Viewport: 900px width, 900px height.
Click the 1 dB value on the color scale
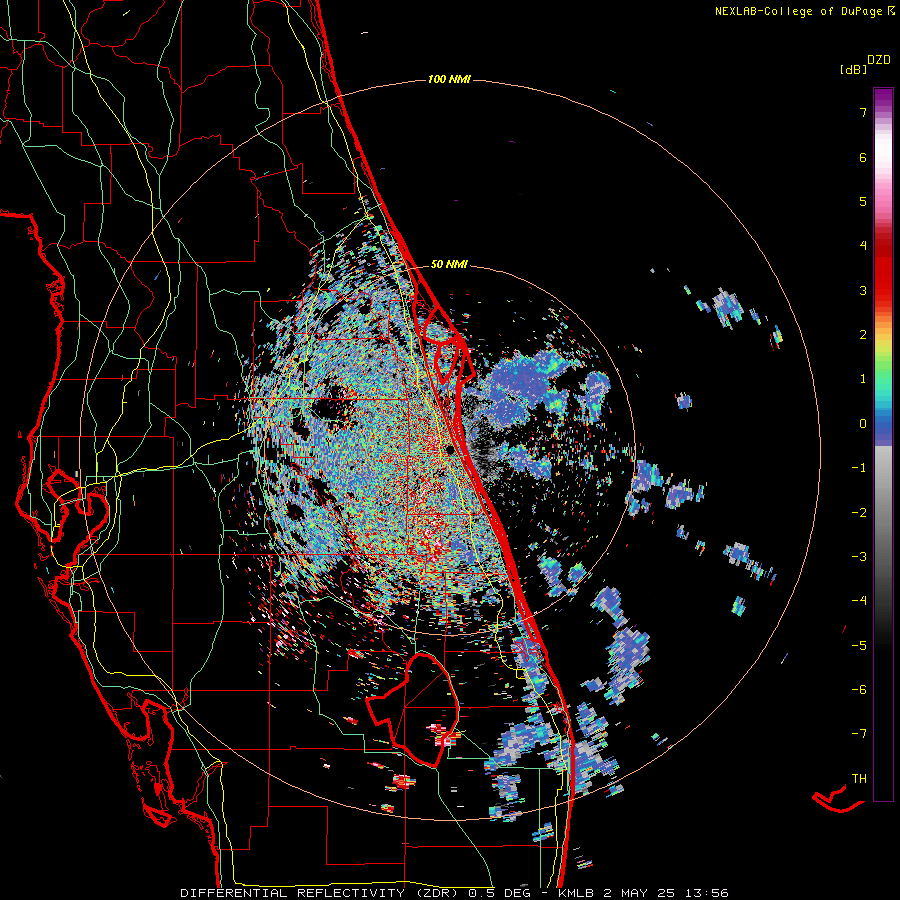point(863,379)
